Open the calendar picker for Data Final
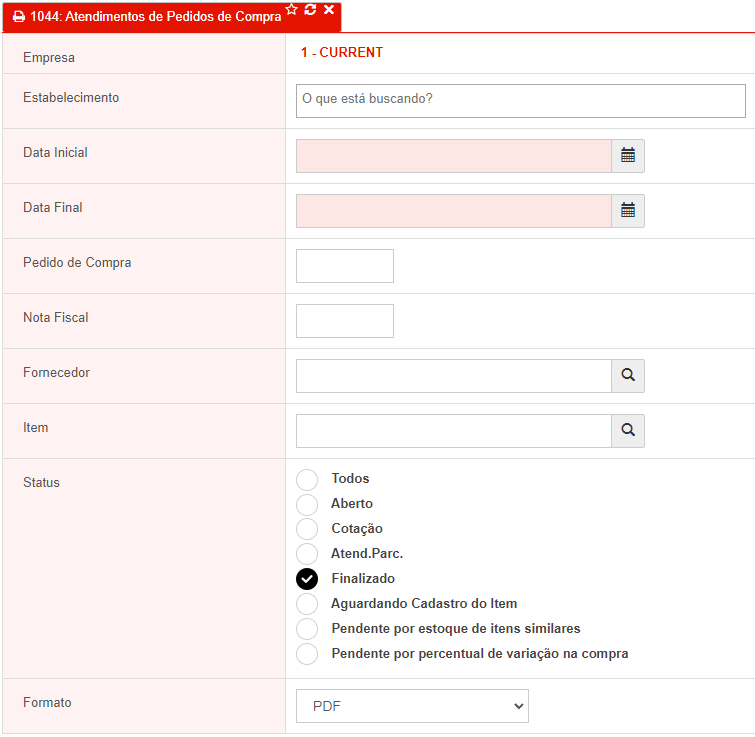Screen dimensions: 755x737 click(x=628, y=211)
